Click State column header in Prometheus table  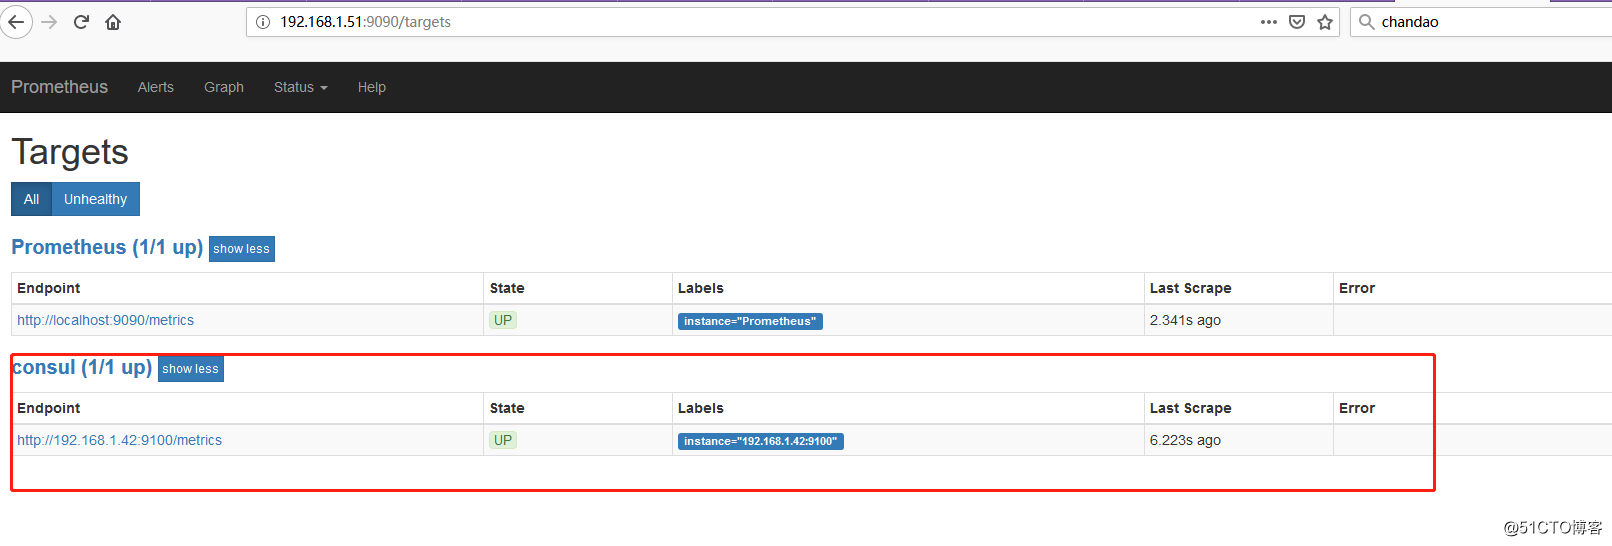[507, 288]
